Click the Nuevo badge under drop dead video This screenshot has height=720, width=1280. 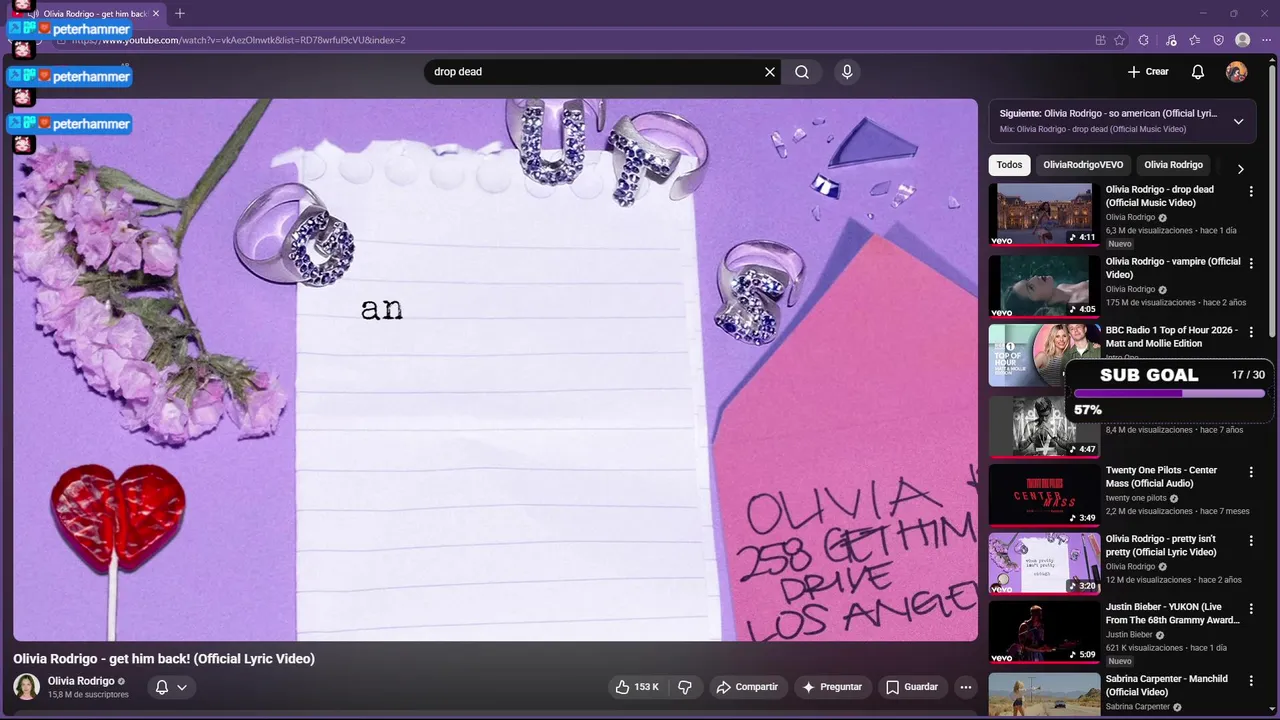1120,244
